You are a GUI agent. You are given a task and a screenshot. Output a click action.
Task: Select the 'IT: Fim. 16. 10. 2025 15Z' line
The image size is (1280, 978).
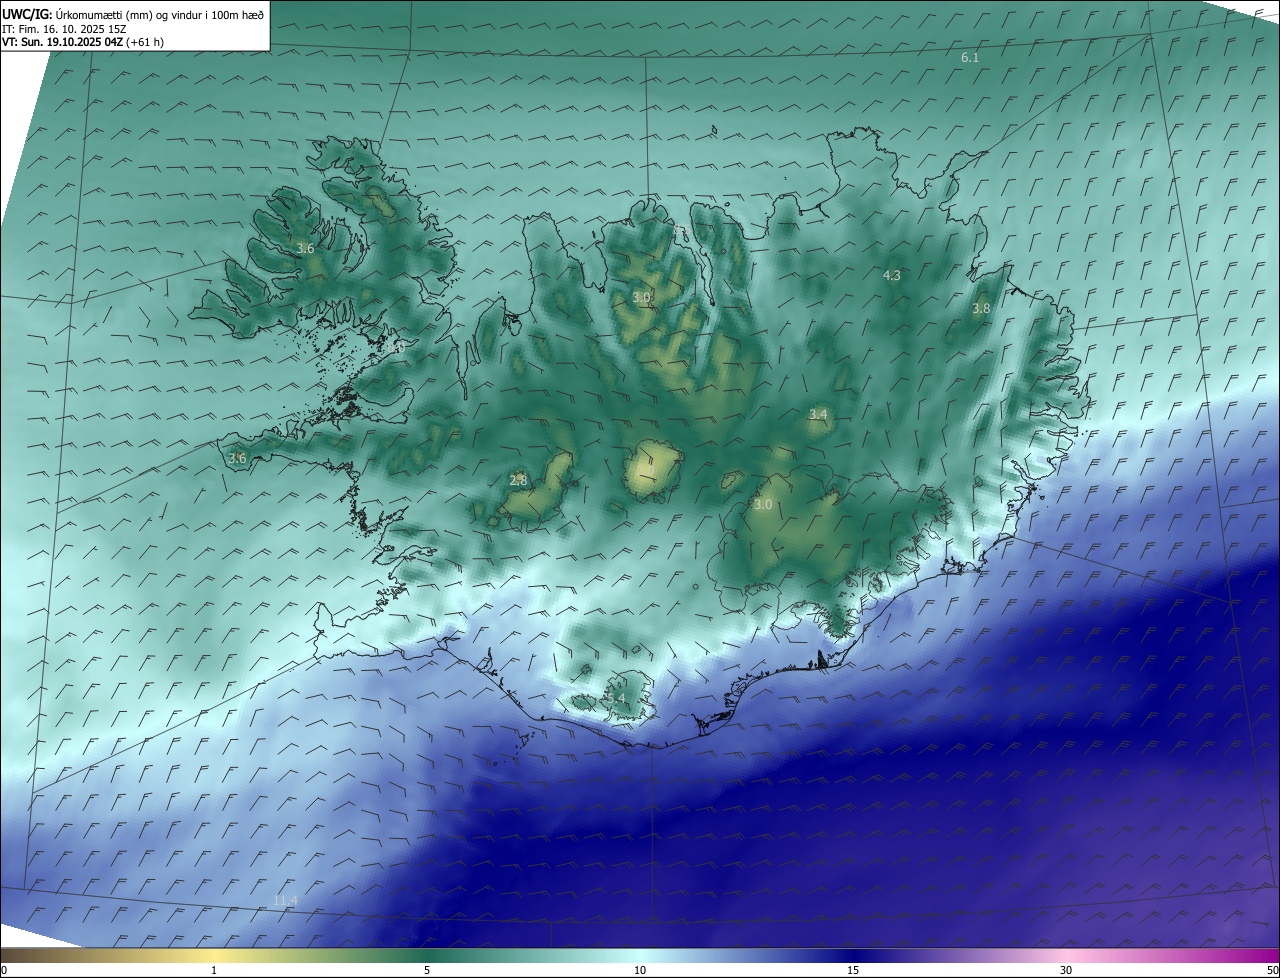(x=64, y=29)
